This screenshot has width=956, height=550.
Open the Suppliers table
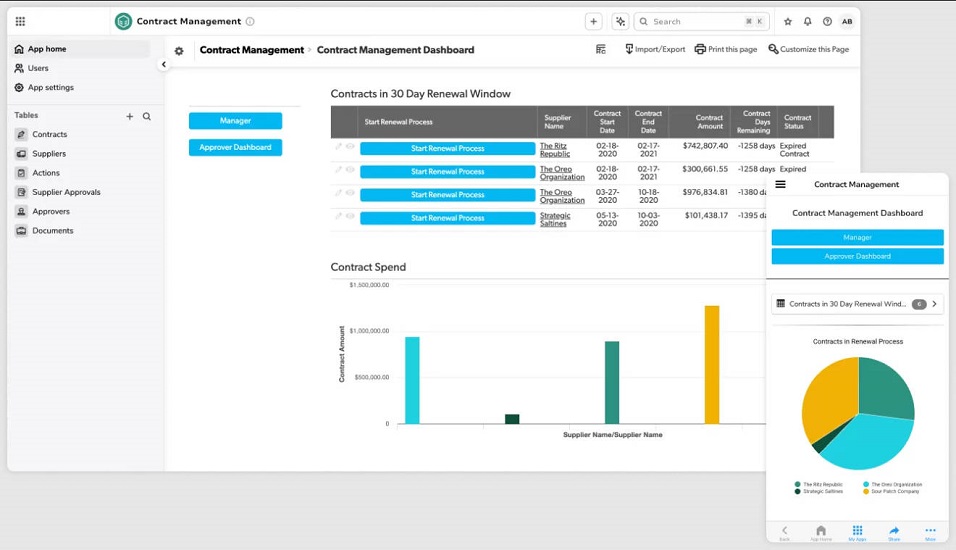[x=49, y=154]
